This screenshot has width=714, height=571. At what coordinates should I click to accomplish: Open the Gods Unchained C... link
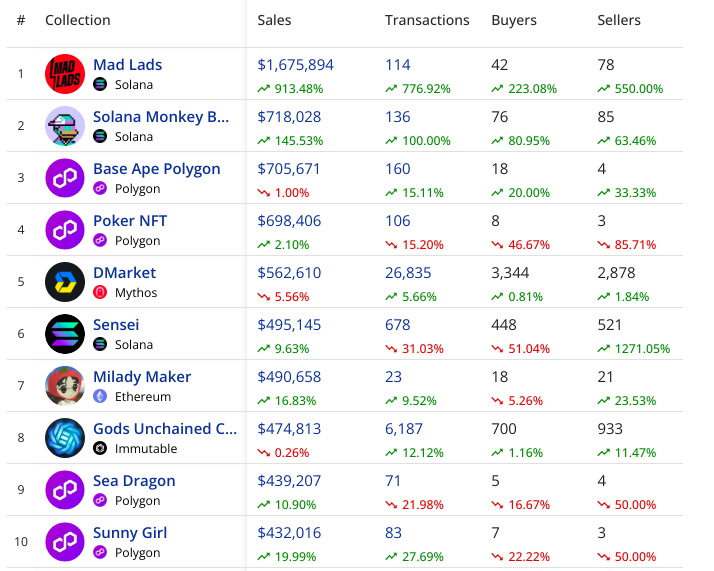pos(165,429)
